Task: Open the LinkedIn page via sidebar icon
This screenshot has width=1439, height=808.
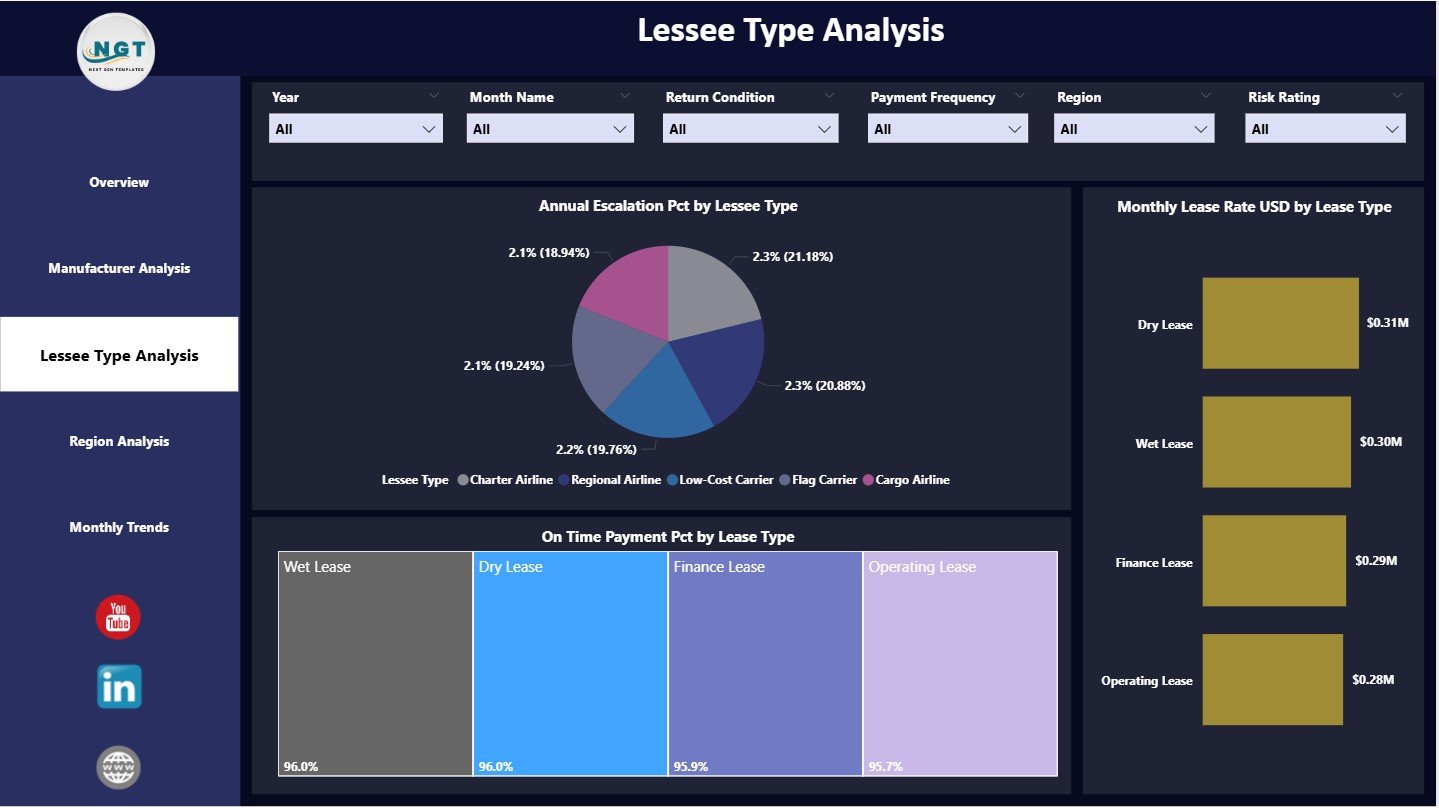Action: pos(117,687)
